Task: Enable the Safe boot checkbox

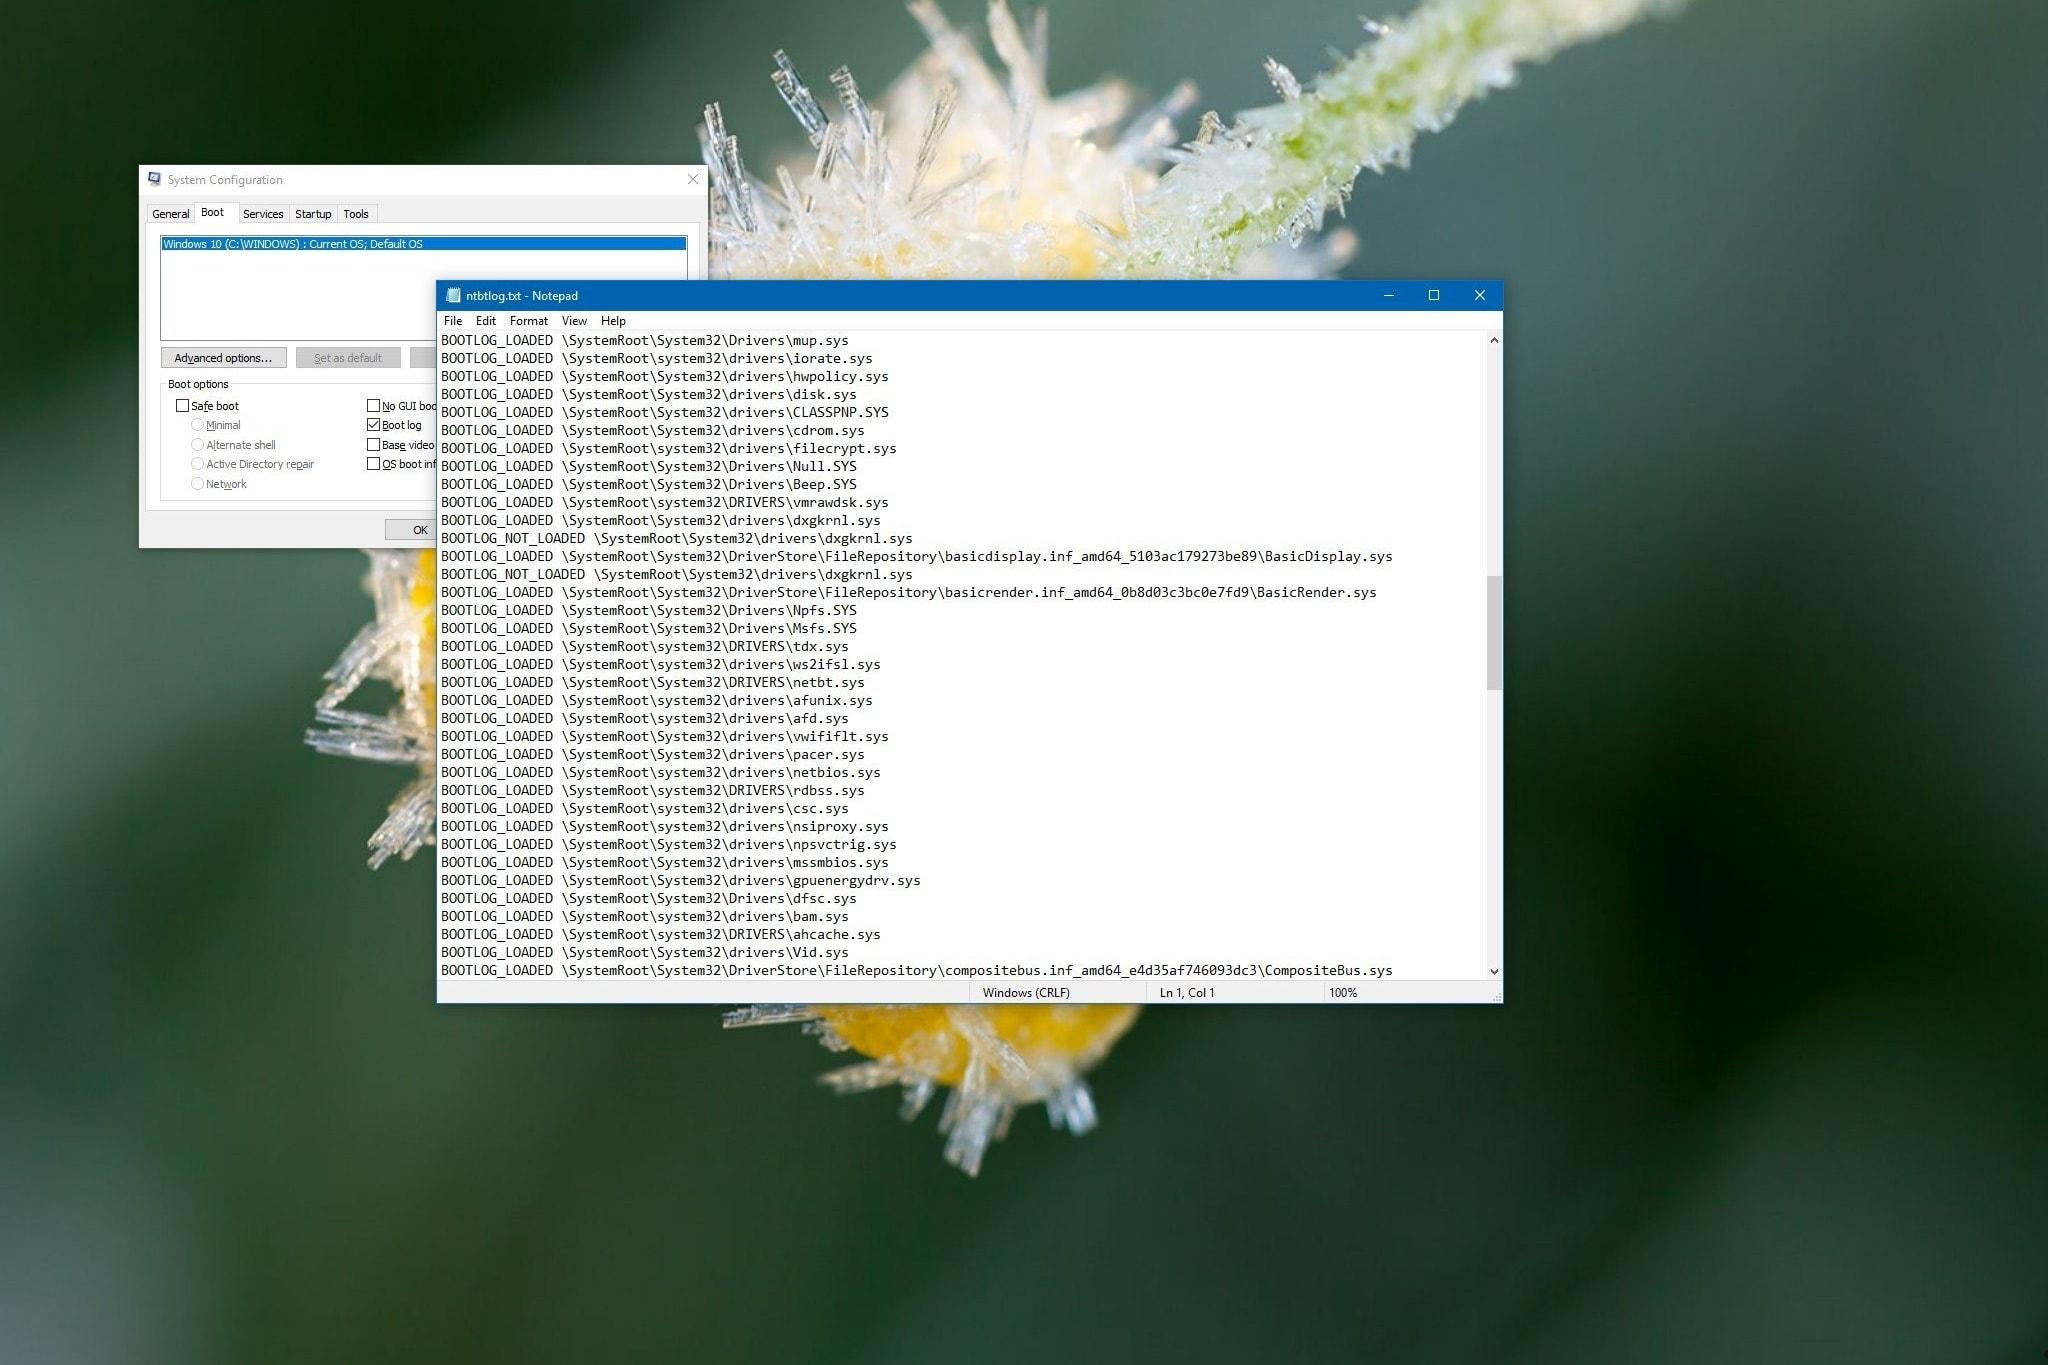Action: tap(182, 405)
